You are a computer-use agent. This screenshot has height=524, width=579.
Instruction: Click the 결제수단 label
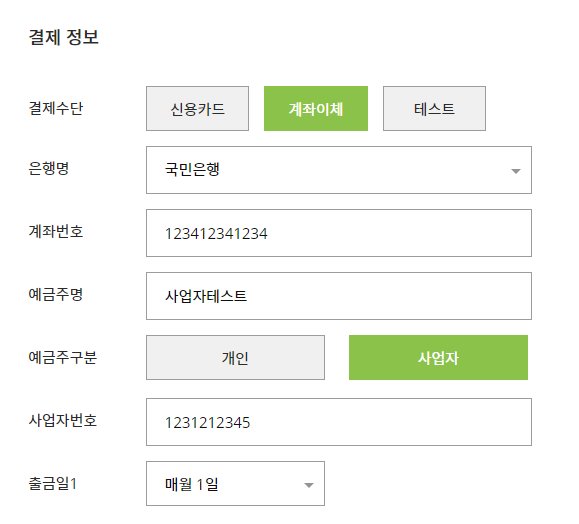click(56, 108)
